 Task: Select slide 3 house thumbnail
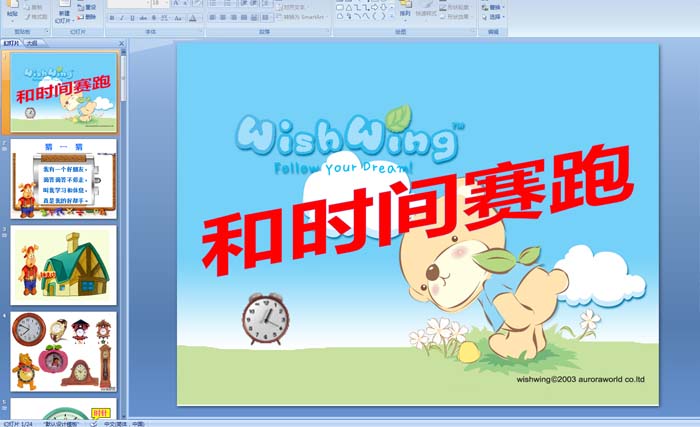(x=64, y=265)
